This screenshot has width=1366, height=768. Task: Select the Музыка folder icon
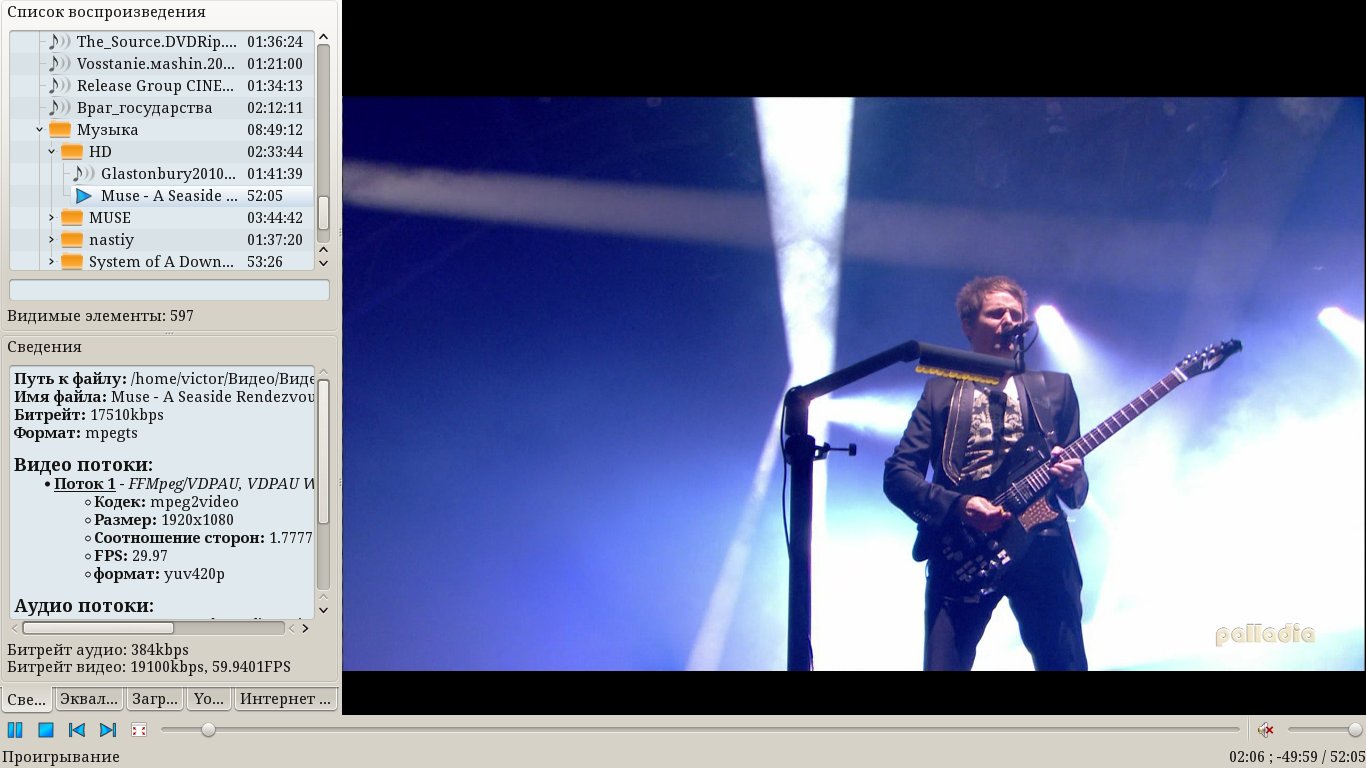click(x=60, y=130)
